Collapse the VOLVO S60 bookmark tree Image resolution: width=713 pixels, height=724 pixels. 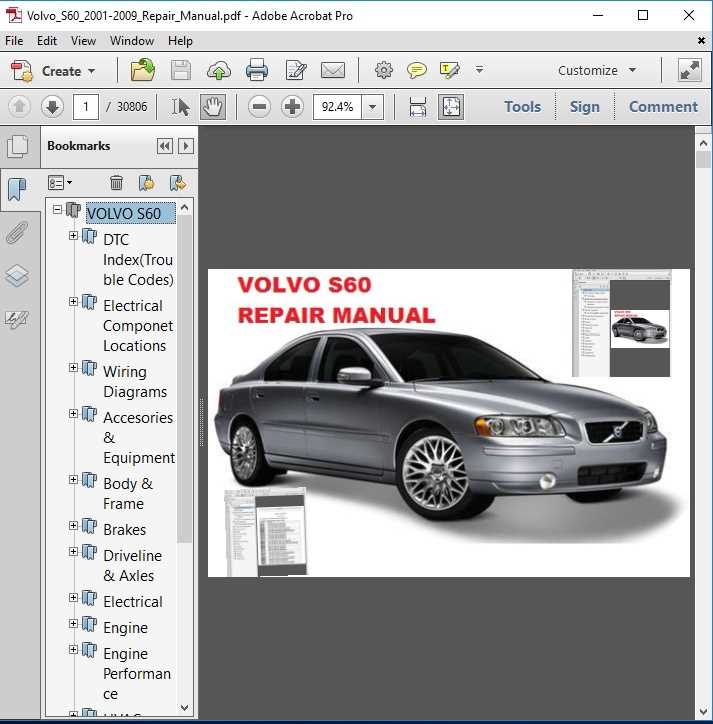click(x=57, y=210)
